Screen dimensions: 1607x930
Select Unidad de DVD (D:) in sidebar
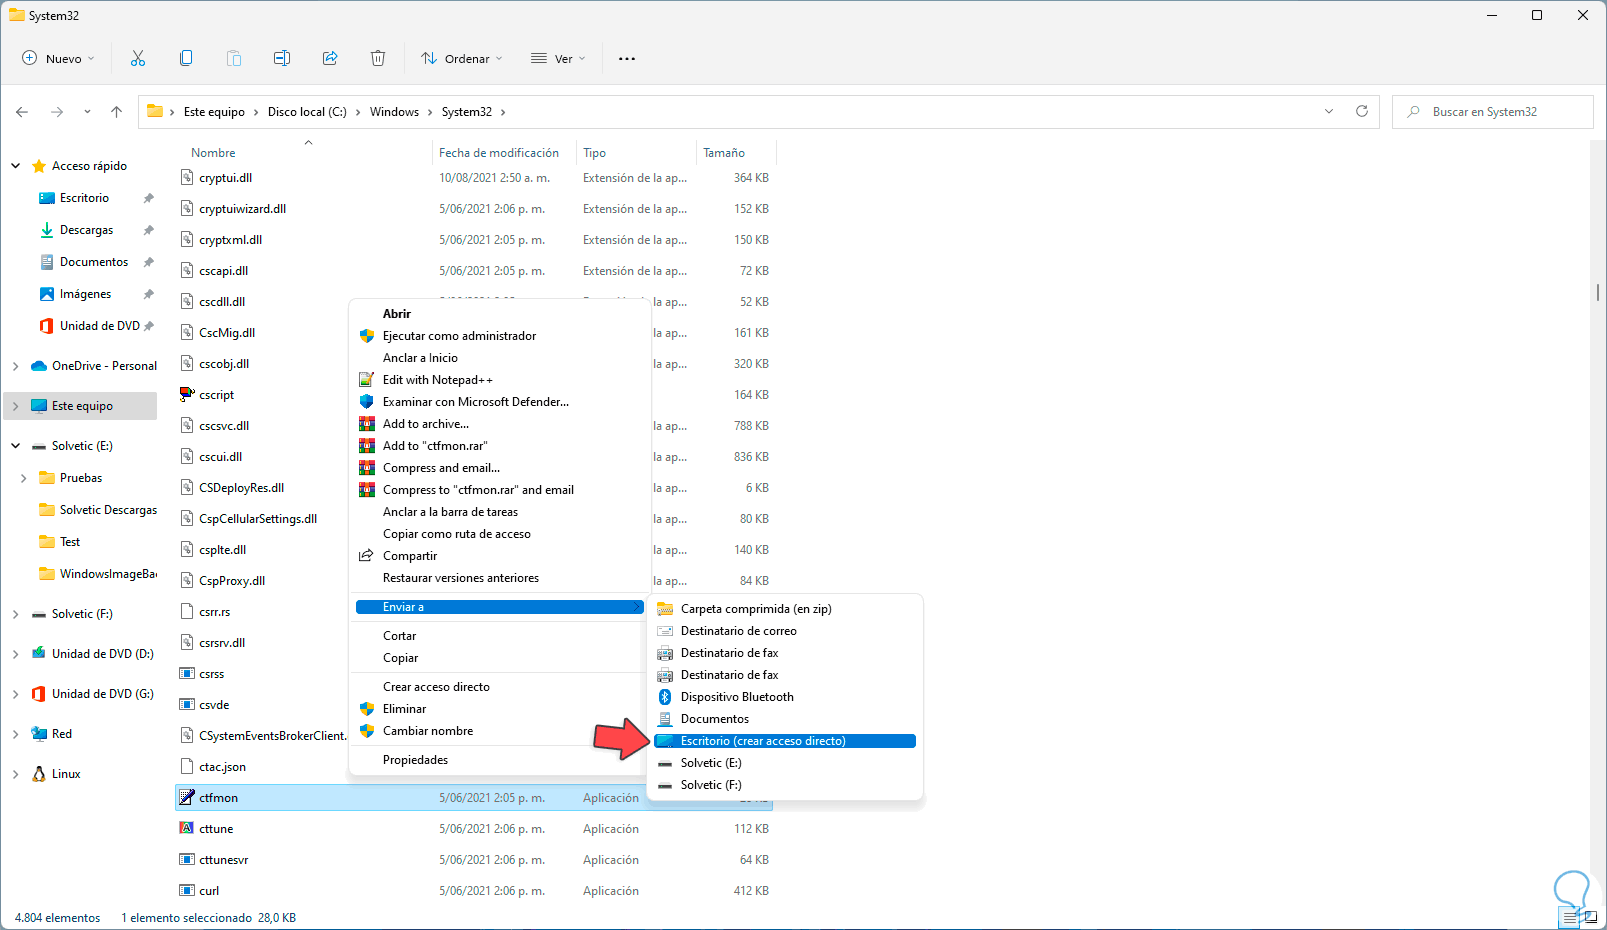[103, 654]
